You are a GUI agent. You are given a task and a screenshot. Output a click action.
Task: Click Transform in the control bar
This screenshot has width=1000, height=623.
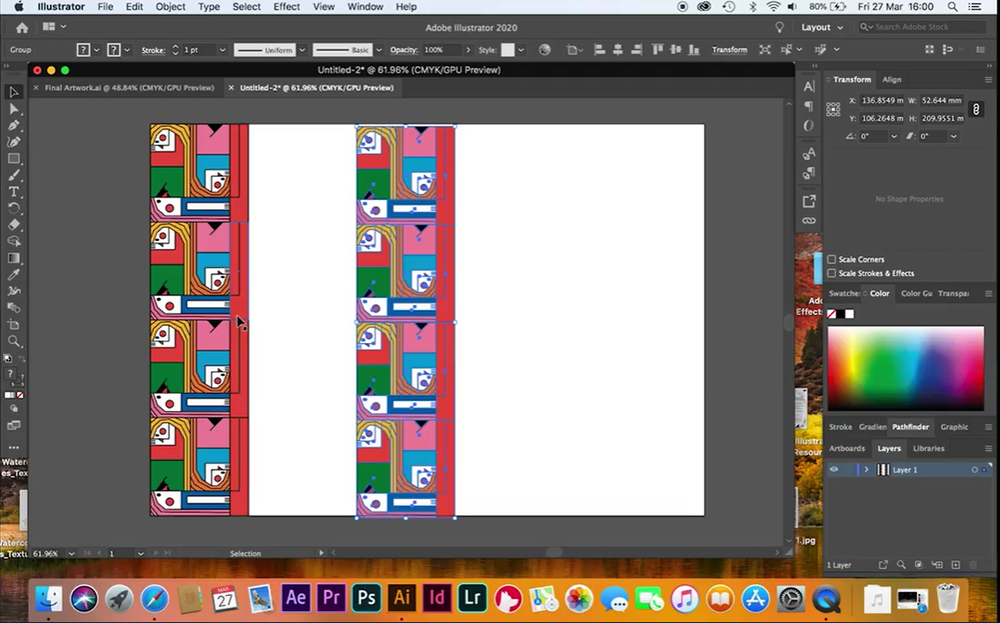pyautogui.click(x=729, y=49)
